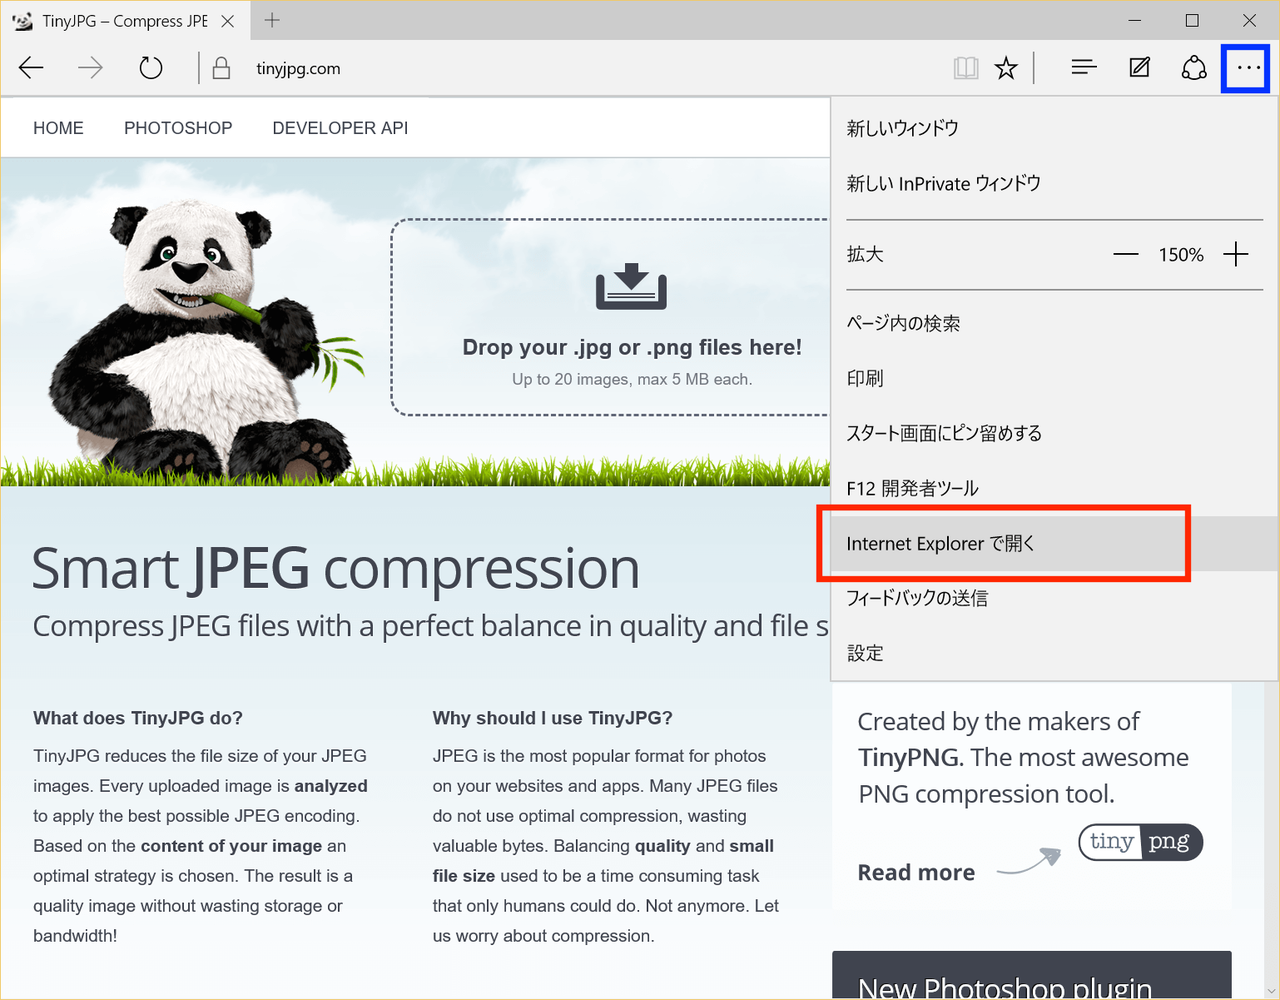Choose Internet Explorer で開く

coord(1054,543)
